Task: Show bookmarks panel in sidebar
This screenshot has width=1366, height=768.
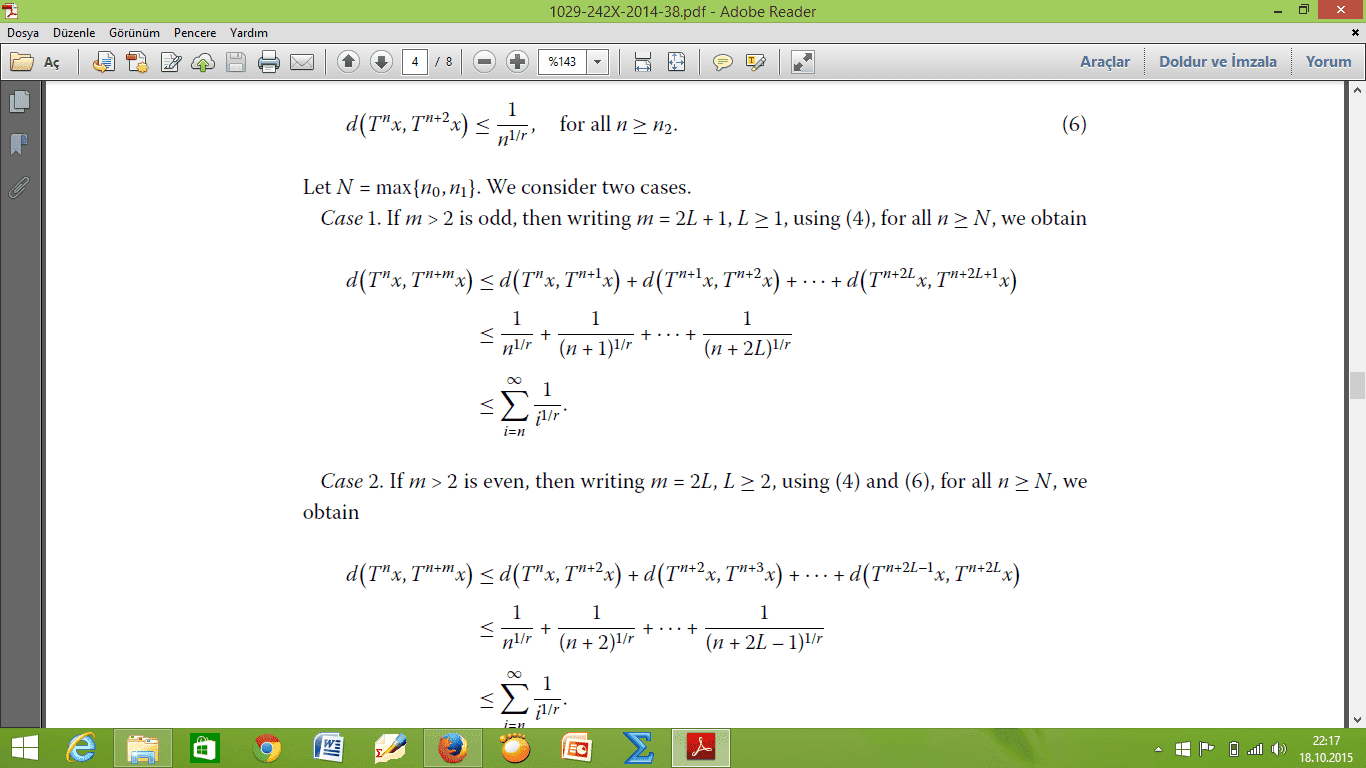Action: (x=19, y=144)
